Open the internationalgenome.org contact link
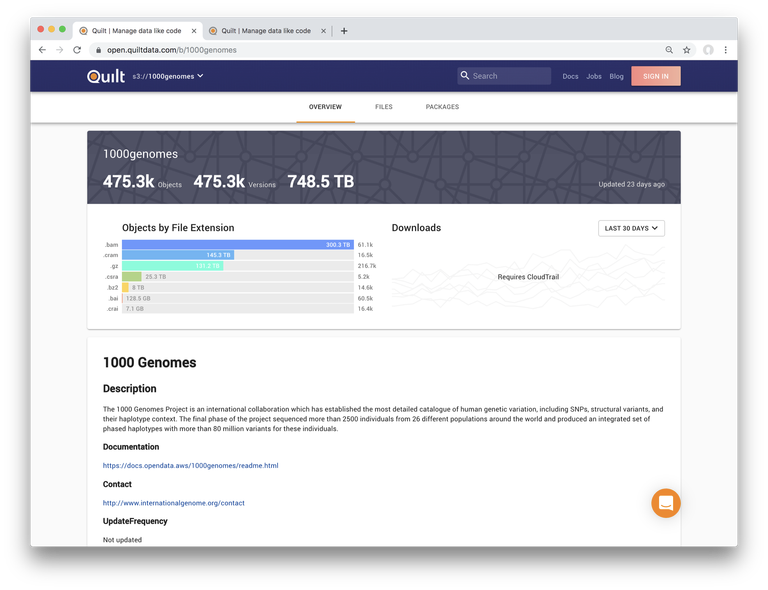The height and width of the screenshot is (590, 768). (173, 503)
